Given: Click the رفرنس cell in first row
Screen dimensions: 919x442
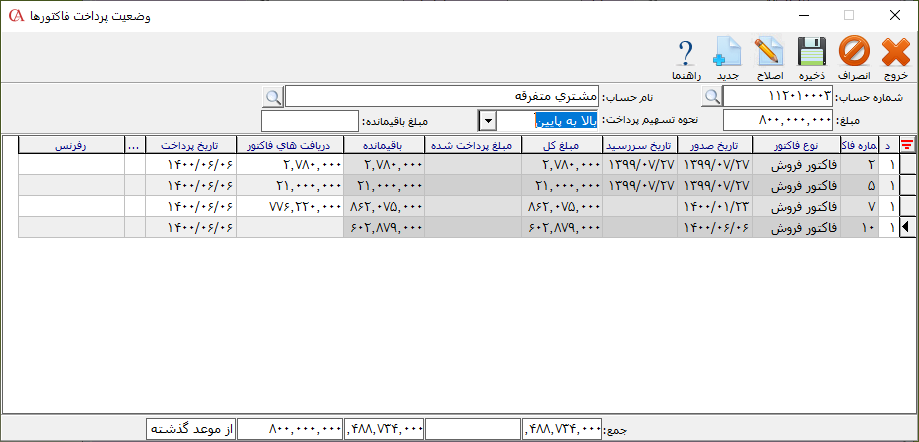Looking at the screenshot, I should click(x=72, y=163).
